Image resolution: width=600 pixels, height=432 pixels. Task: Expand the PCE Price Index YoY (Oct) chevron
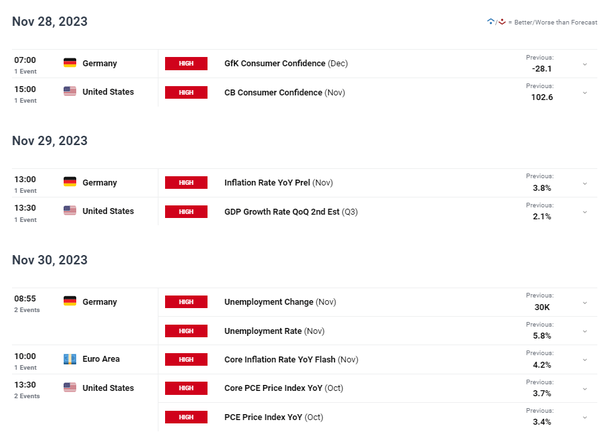pos(584,416)
